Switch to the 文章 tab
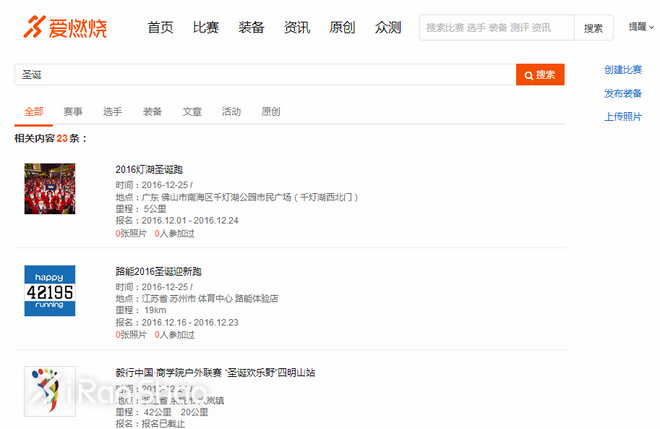This screenshot has height=429, width=660. (192, 112)
